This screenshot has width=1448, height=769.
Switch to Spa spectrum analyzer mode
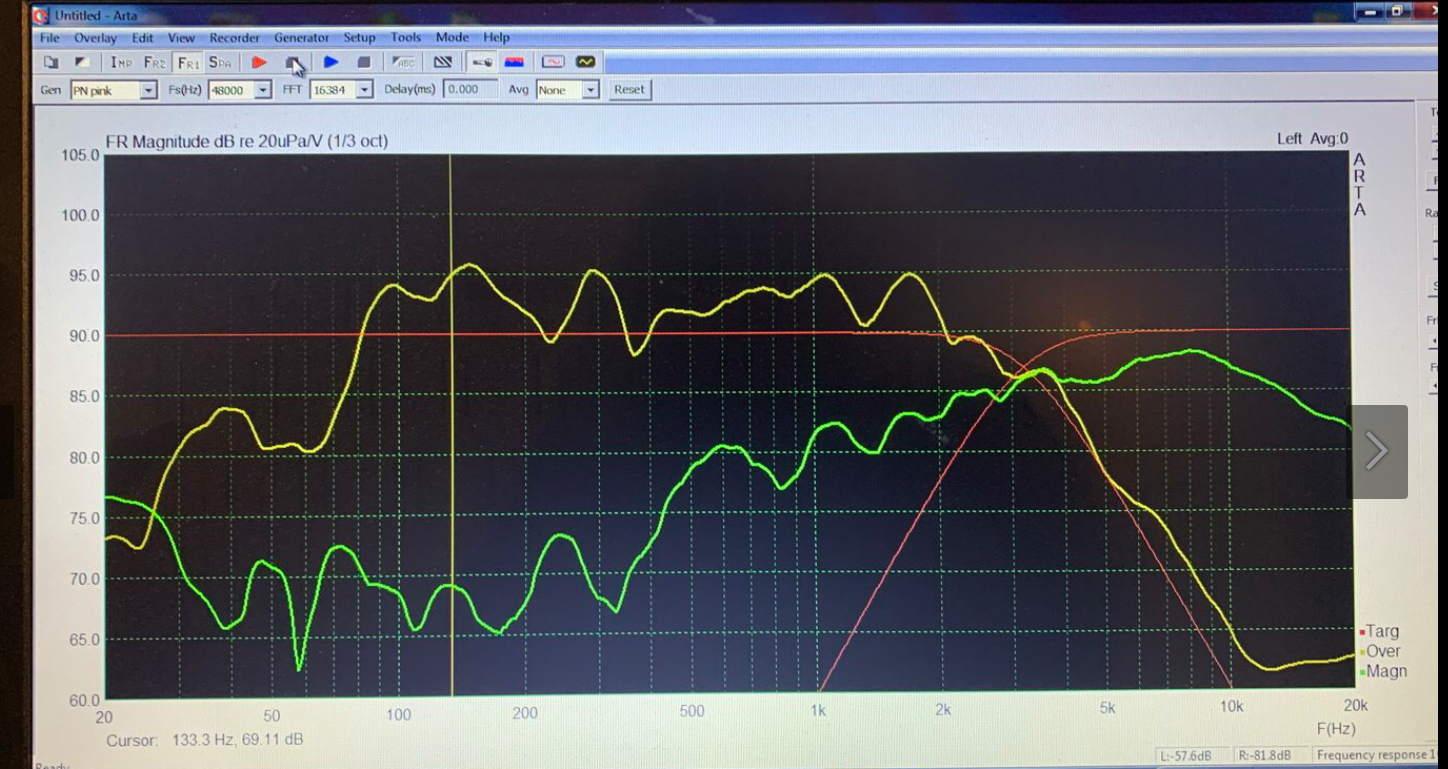[220, 62]
